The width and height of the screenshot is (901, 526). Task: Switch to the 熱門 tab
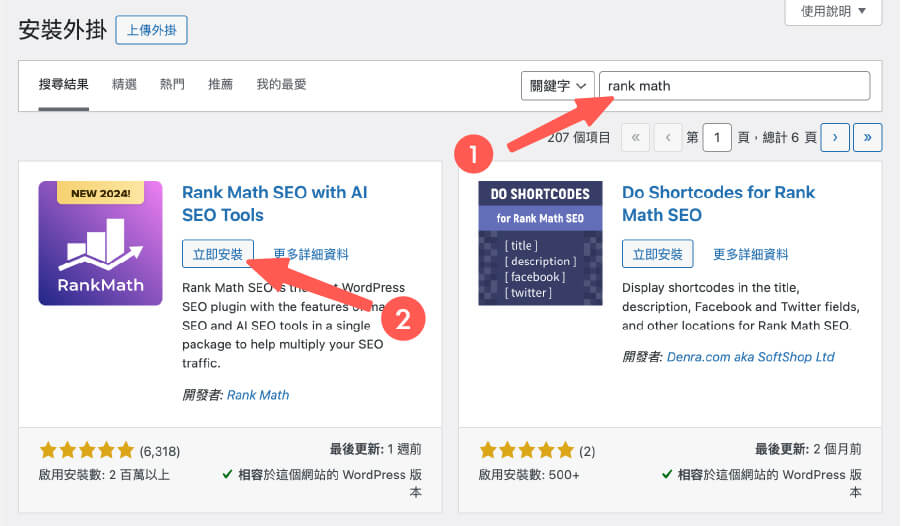coord(172,85)
